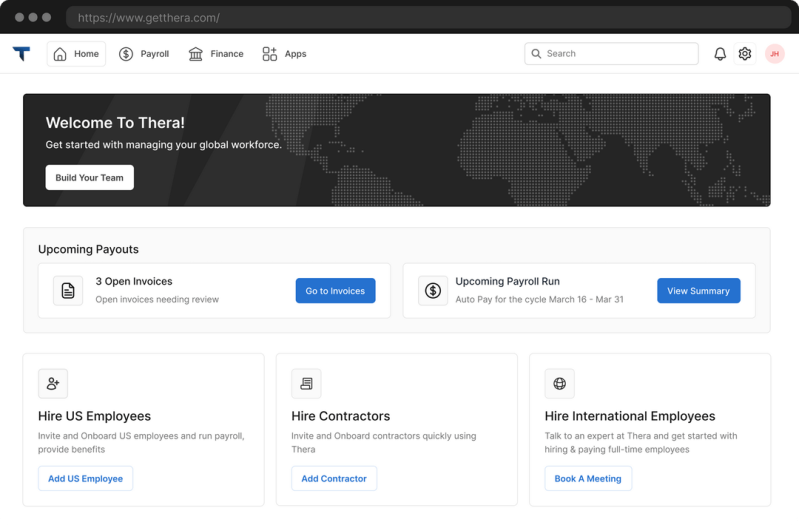This screenshot has height=525, width=799.
Task: Click the receipt icon above Hire Contractors
Action: pyautogui.click(x=306, y=383)
